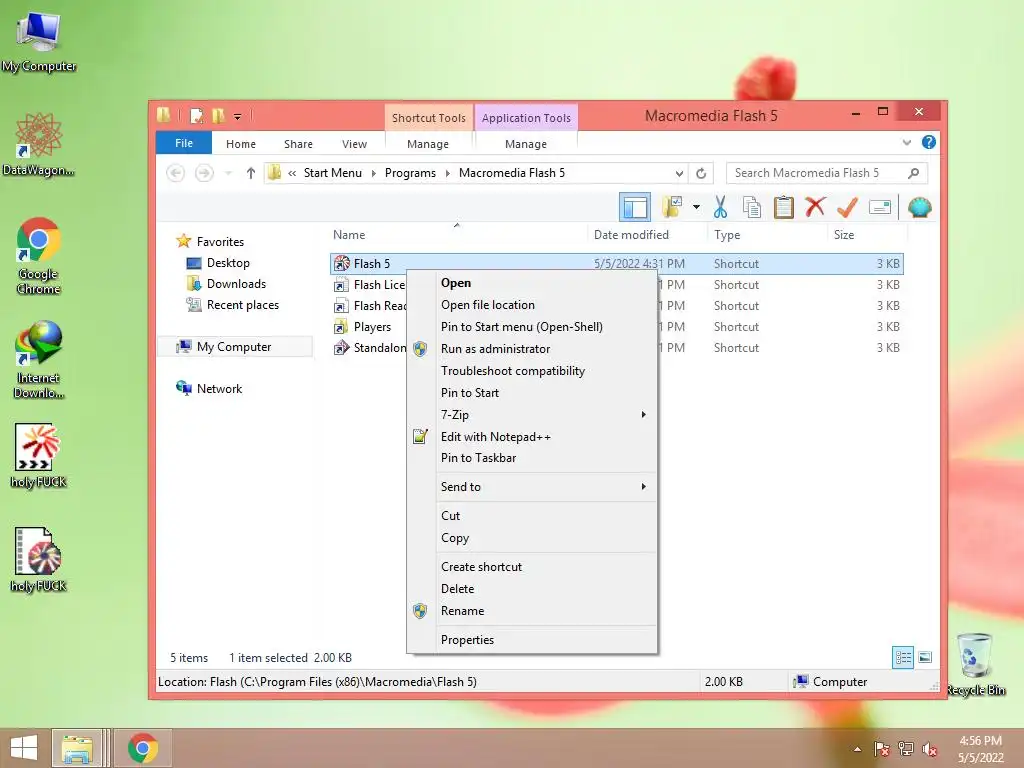
Task: Open Customize Quick Access Toolbar dropdown
Action: point(237,117)
